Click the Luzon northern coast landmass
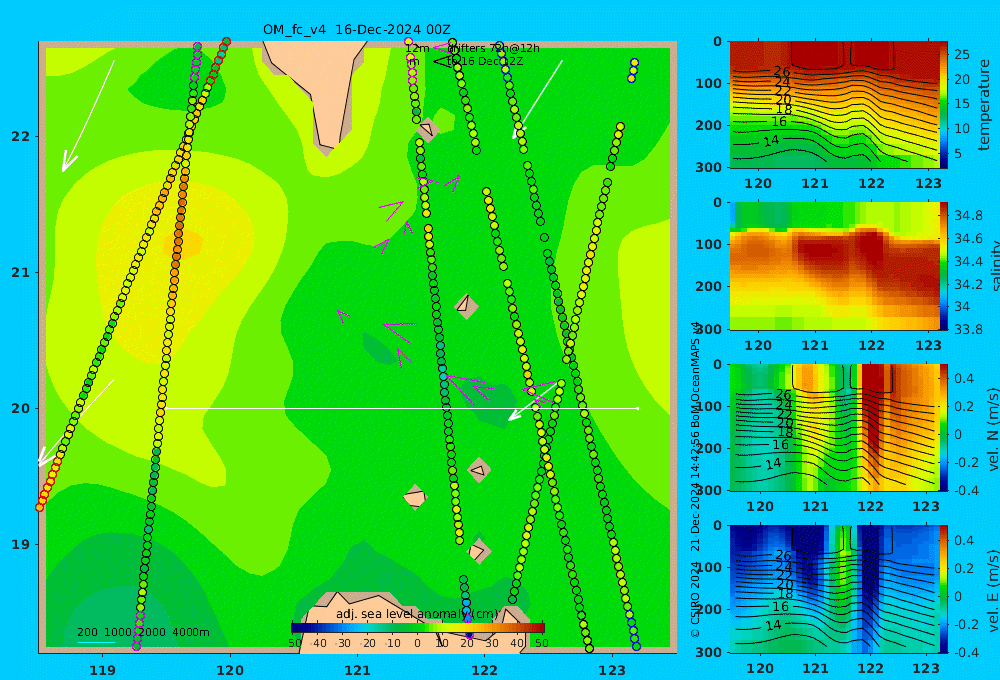1000x680 pixels. [x=408, y=622]
